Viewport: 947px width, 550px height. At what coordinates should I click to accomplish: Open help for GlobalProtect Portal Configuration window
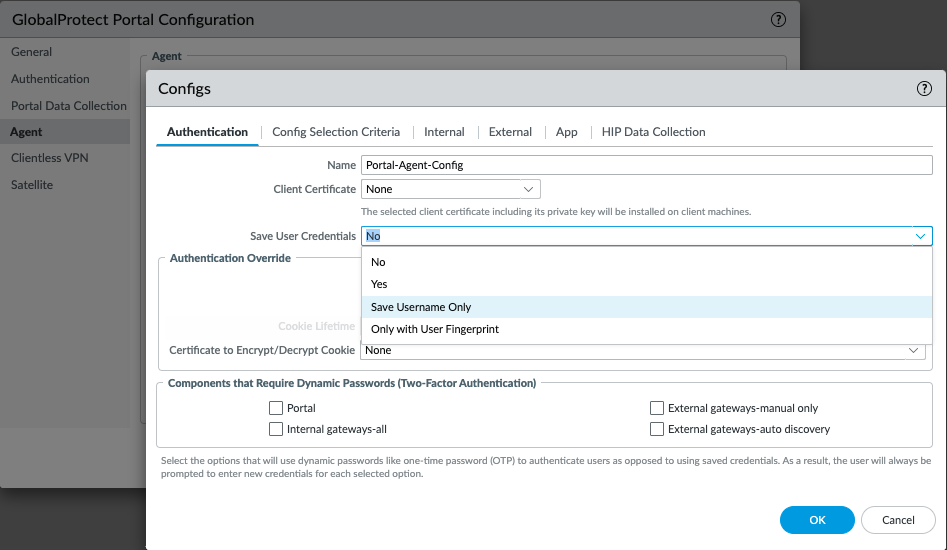[x=778, y=19]
